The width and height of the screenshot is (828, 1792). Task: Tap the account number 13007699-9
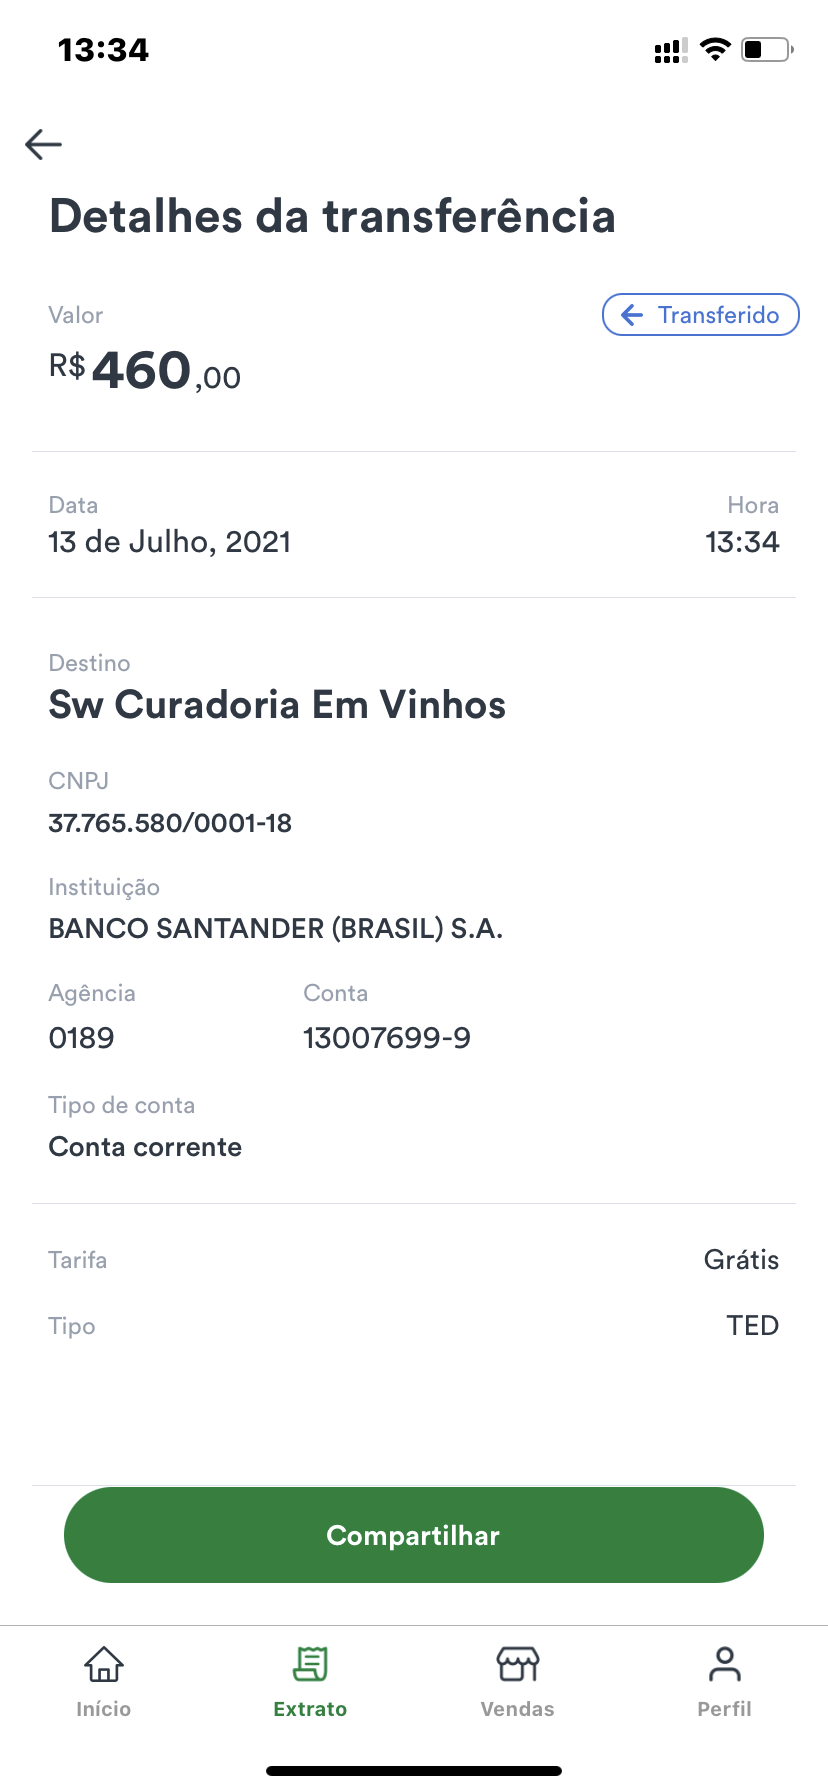click(387, 1038)
